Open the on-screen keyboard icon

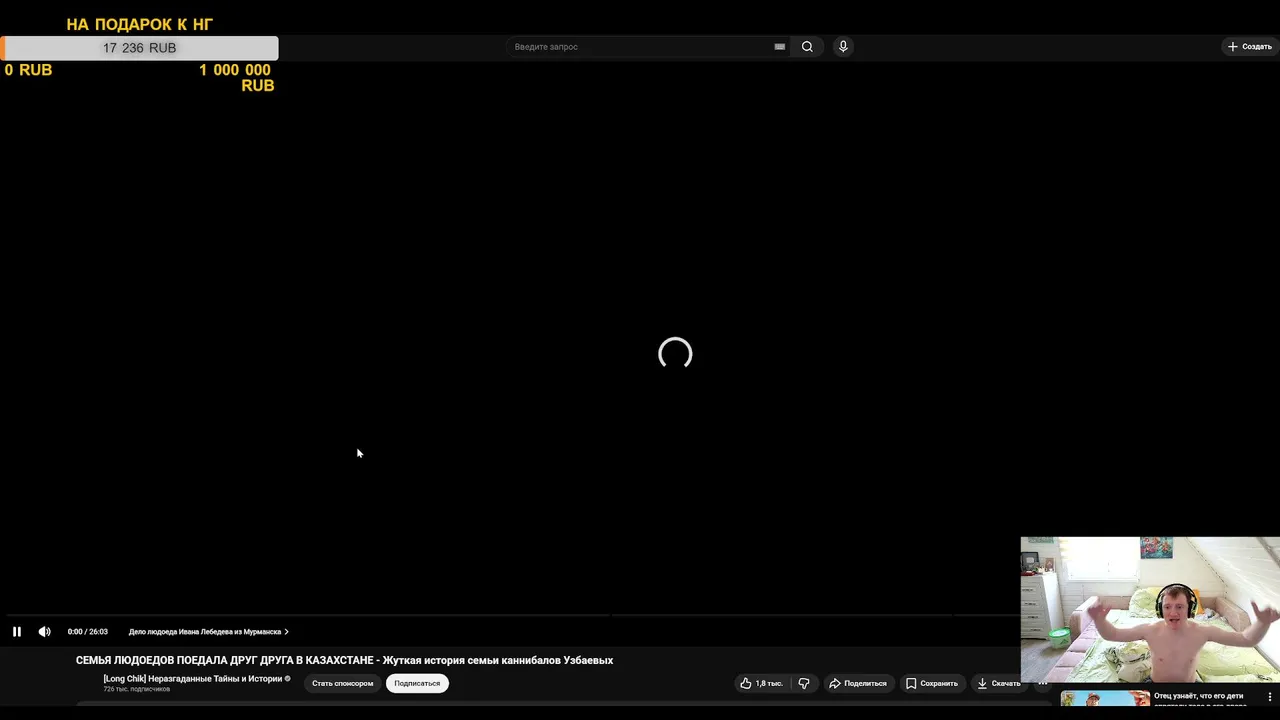pyautogui.click(x=780, y=47)
